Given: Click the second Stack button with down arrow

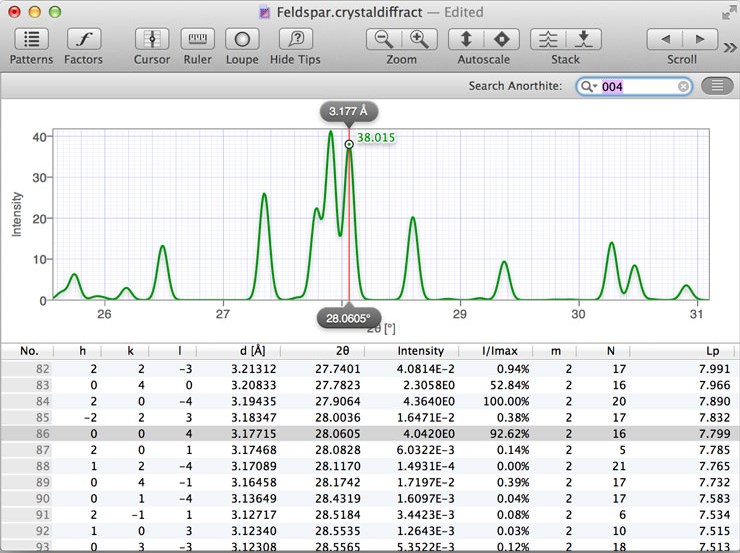Looking at the screenshot, I should click(584, 40).
